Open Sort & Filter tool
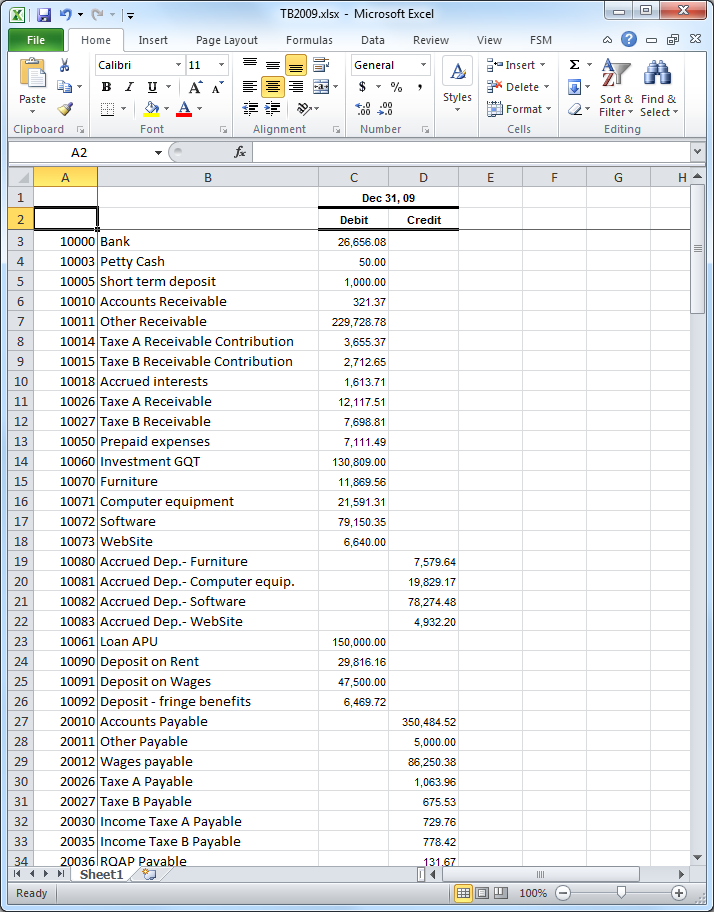This screenshot has height=912, width=714. point(616,88)
